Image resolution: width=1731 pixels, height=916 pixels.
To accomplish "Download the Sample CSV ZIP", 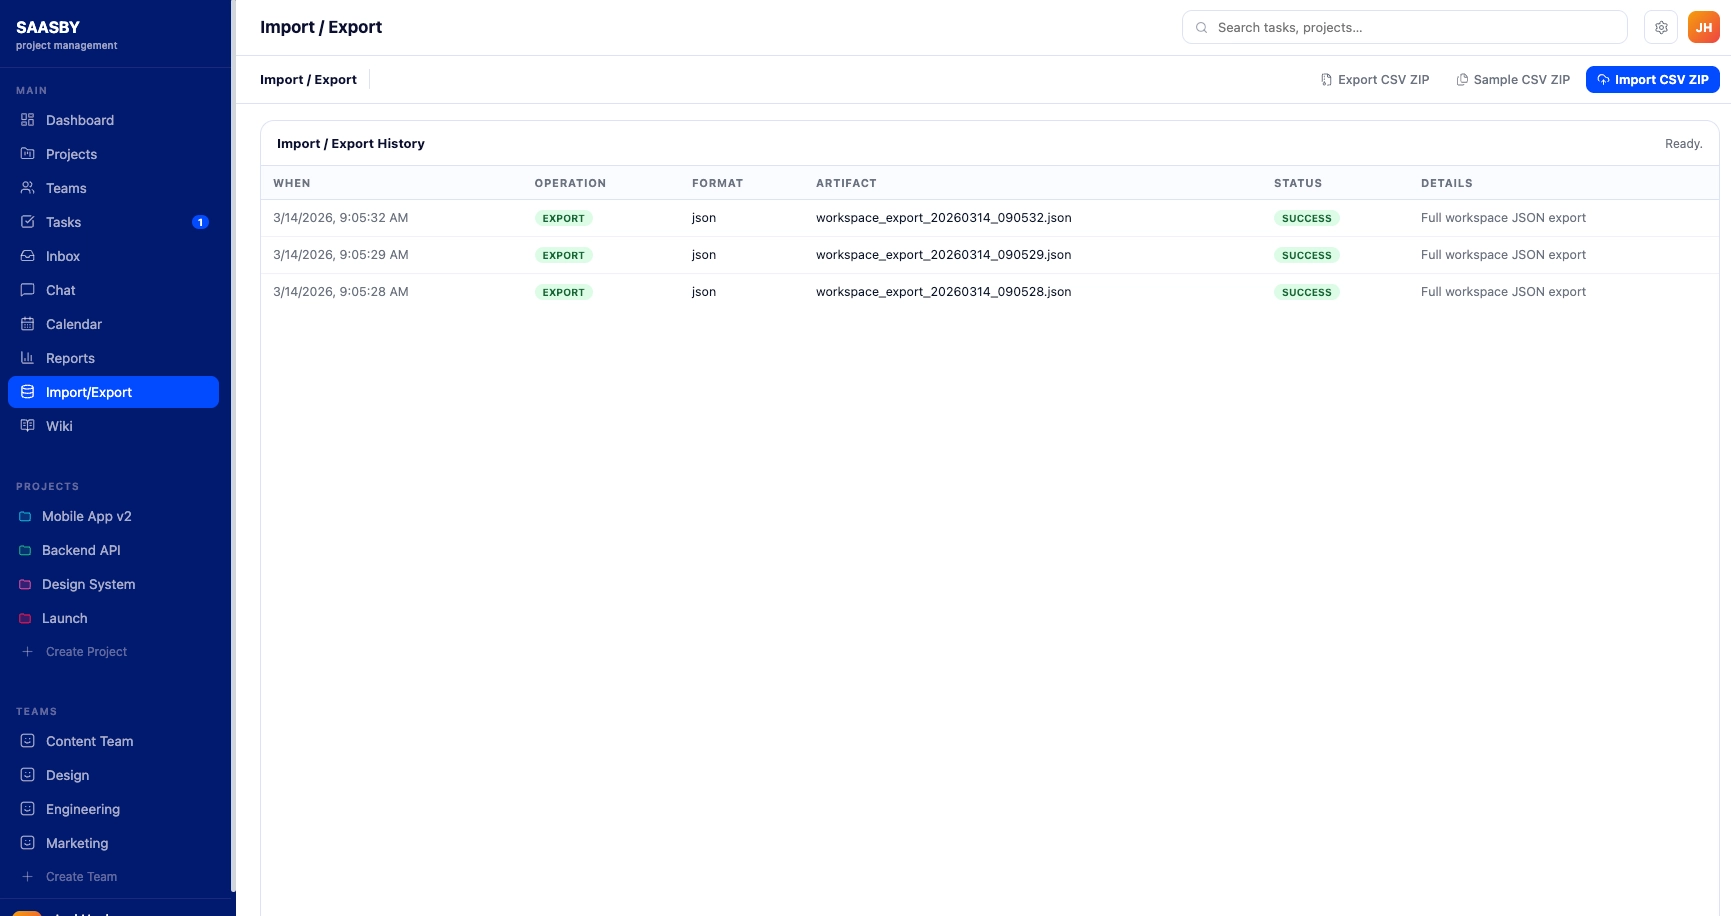I will point(1513,80).
